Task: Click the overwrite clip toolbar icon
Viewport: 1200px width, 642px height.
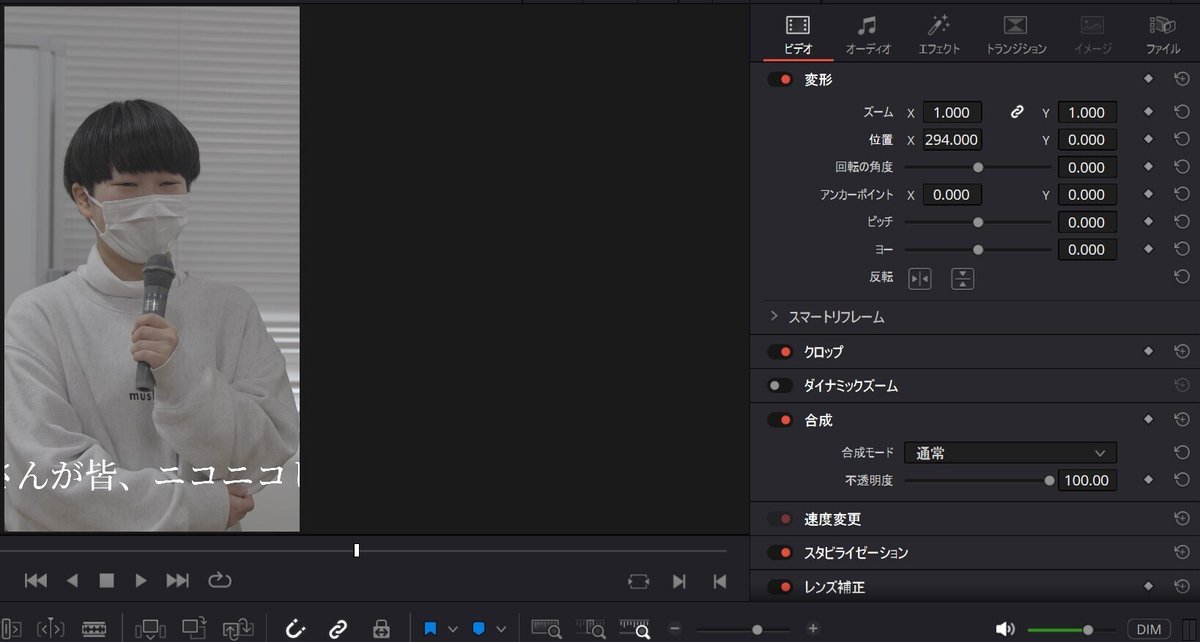Action: 194,629
